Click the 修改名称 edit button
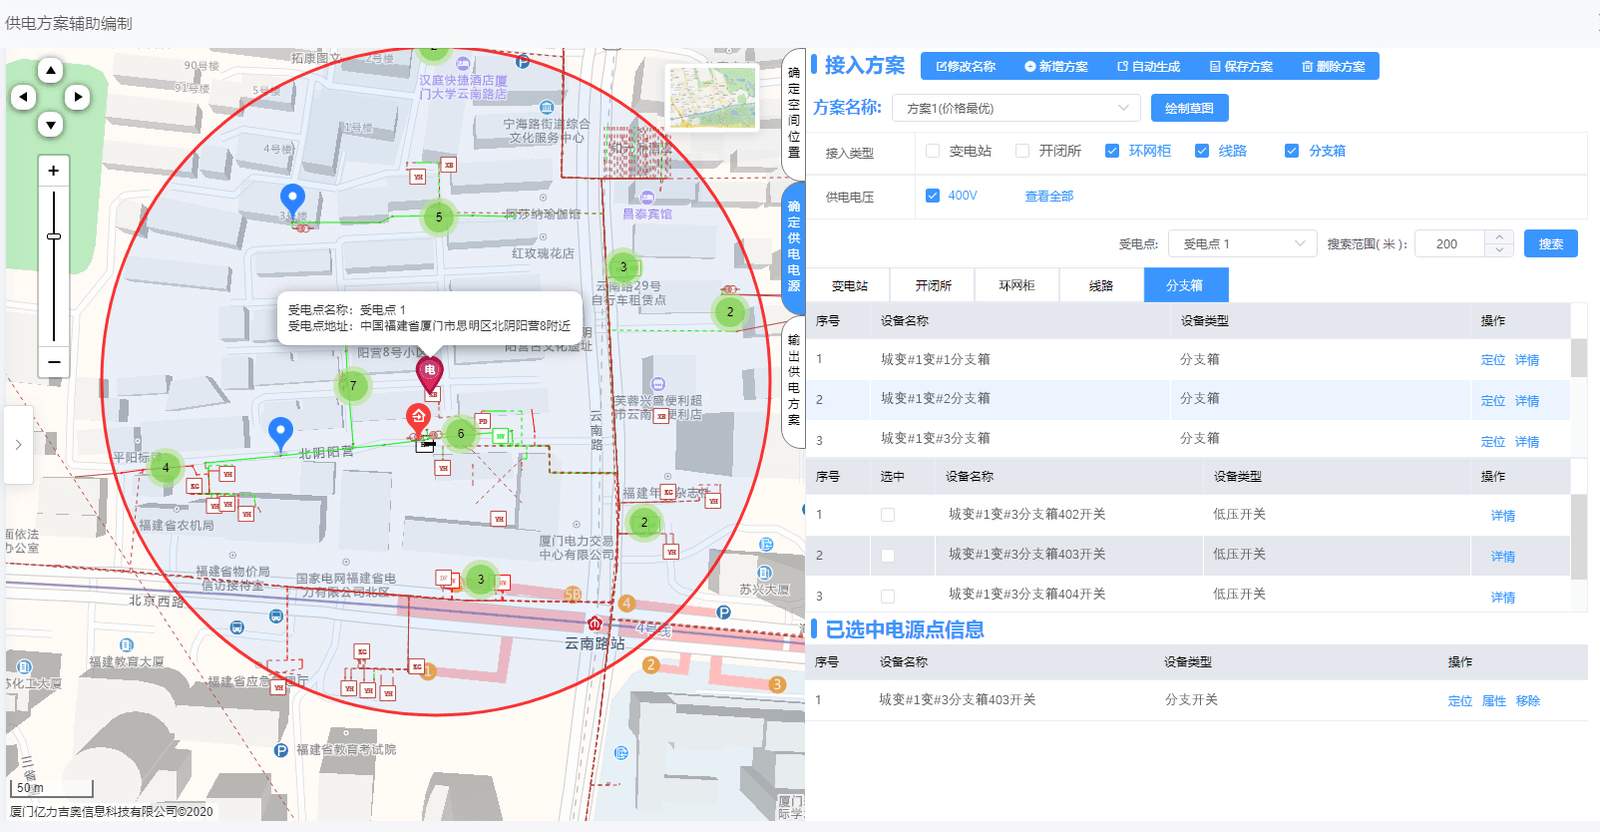The width and height of the screenshot is (1600, 832). 966,67
